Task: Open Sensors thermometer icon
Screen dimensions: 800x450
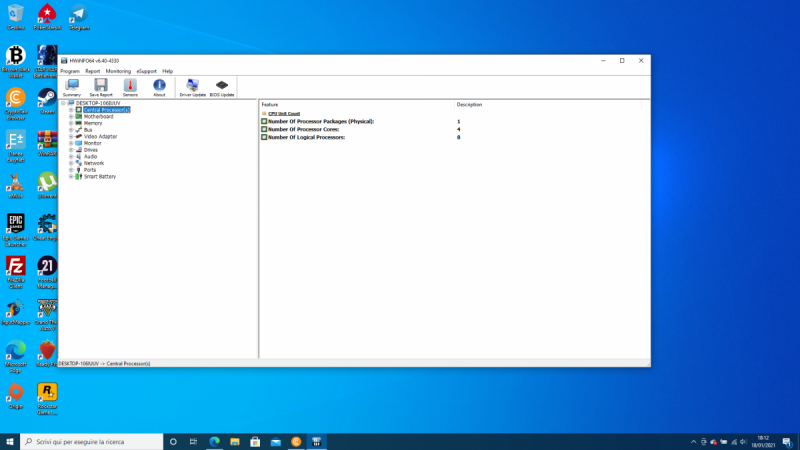Action: 130,86
